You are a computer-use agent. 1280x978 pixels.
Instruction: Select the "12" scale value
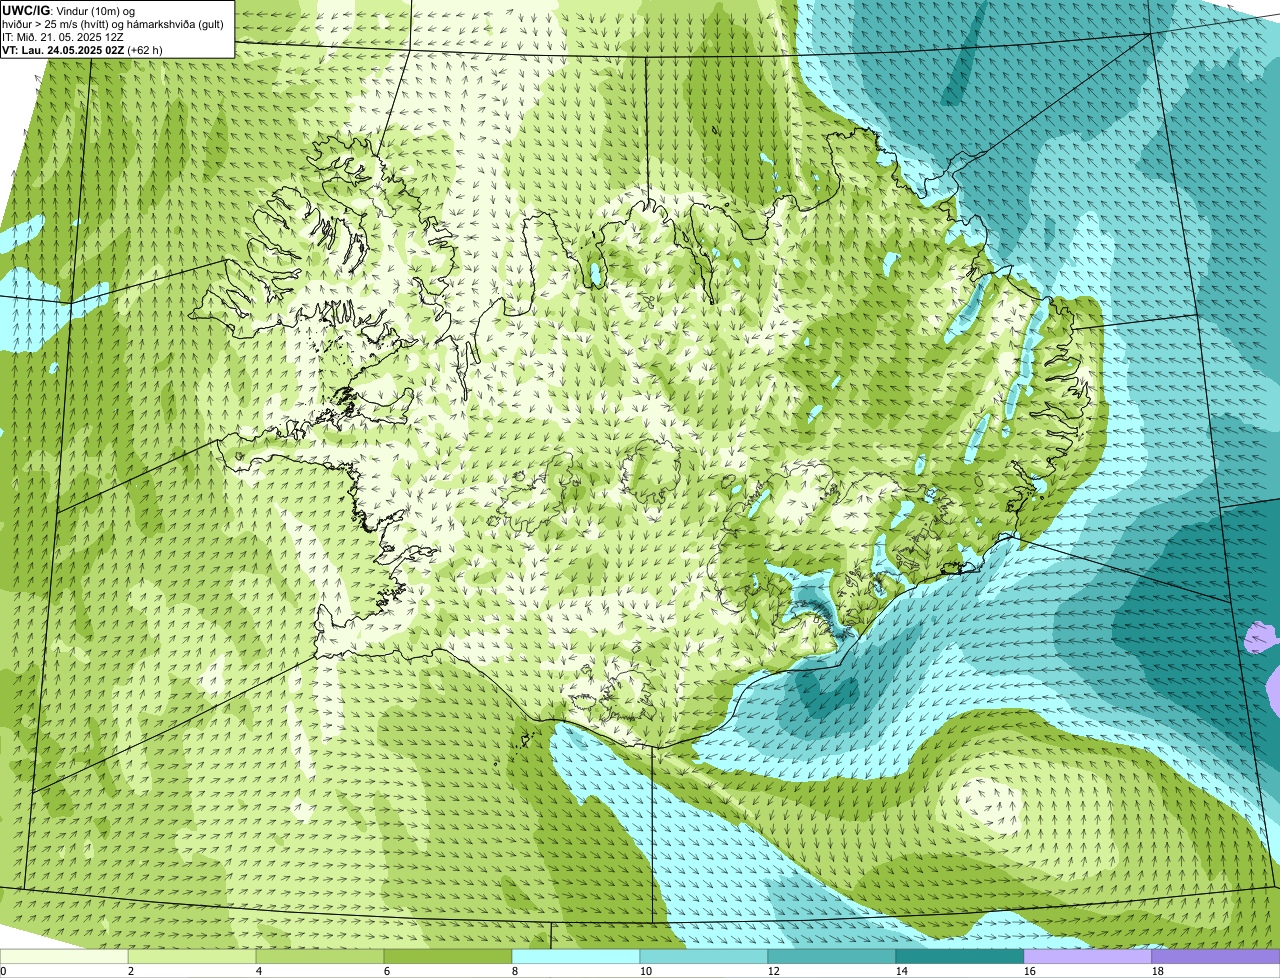coord(774,971)
